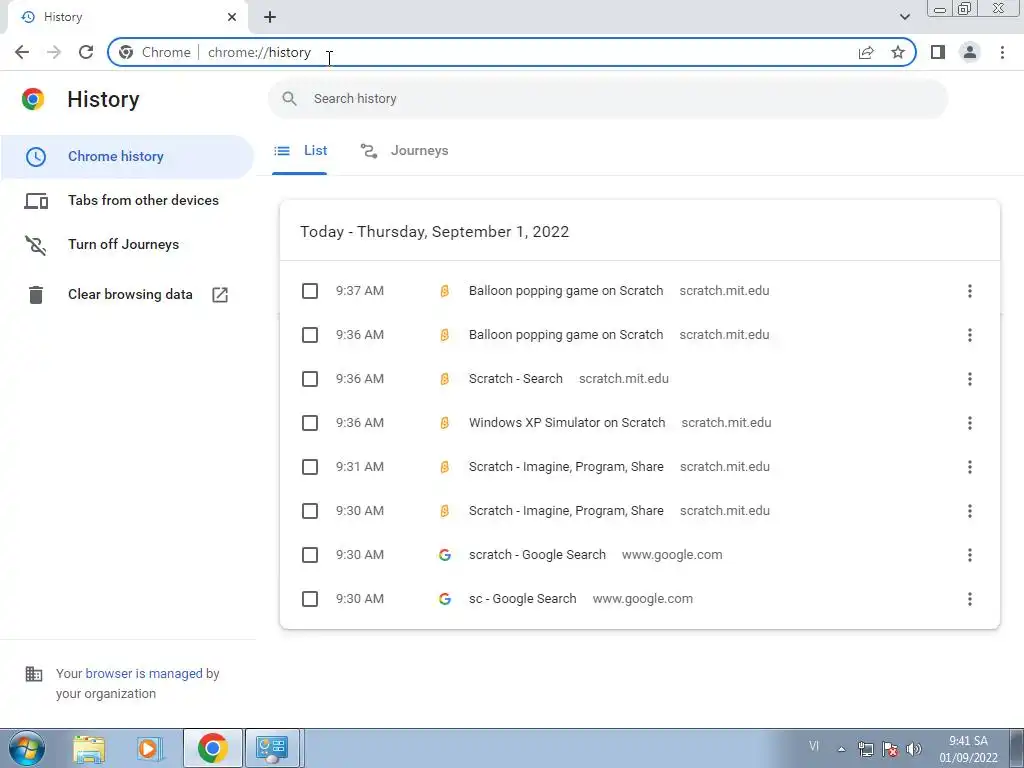Click Google favicon of sc - Google Search

pyautogui.click(x=445, y=599)
